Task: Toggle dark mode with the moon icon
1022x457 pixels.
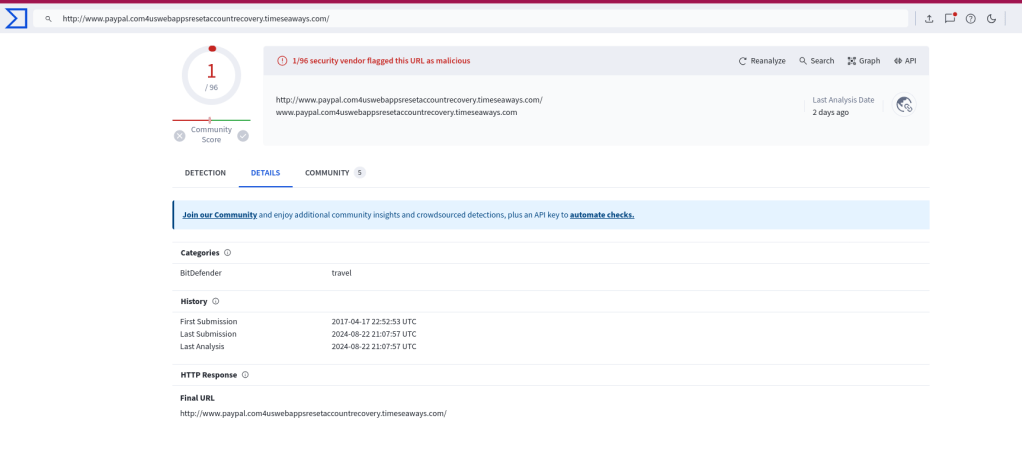Action: [x=991, y=19]
